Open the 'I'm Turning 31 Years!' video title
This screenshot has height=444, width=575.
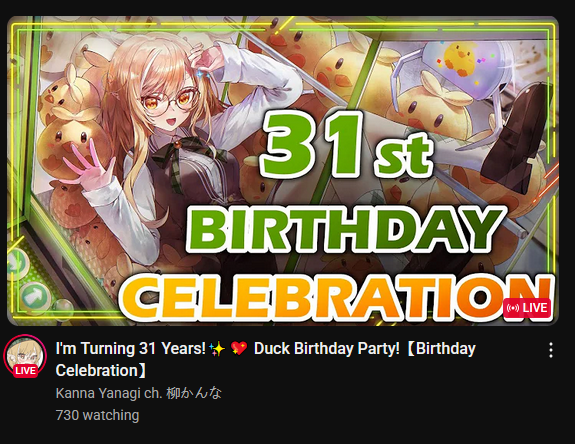[x=265, y=359]
